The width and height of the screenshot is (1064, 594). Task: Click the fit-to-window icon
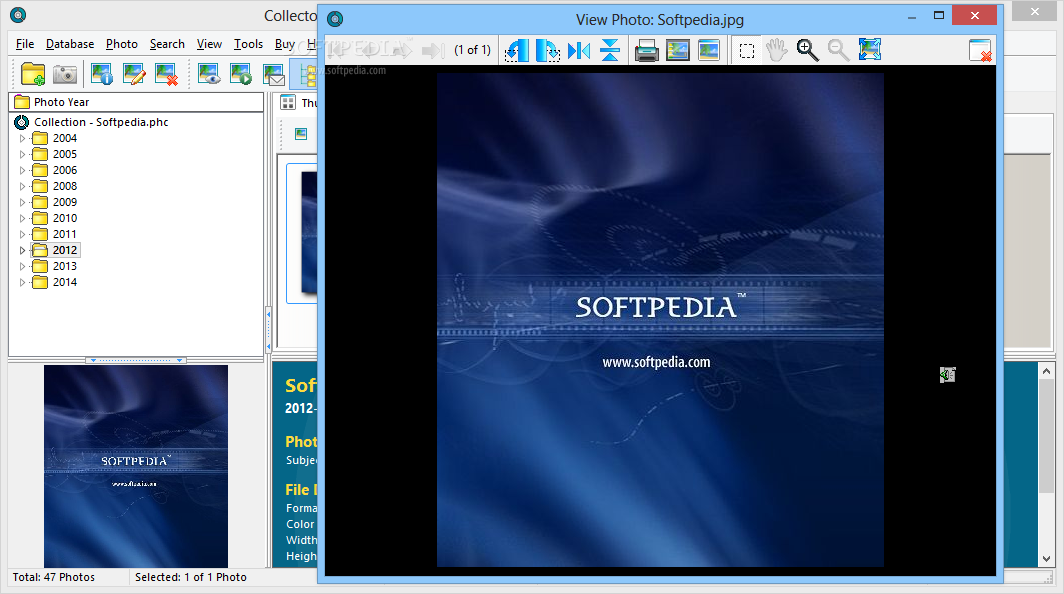870,50
